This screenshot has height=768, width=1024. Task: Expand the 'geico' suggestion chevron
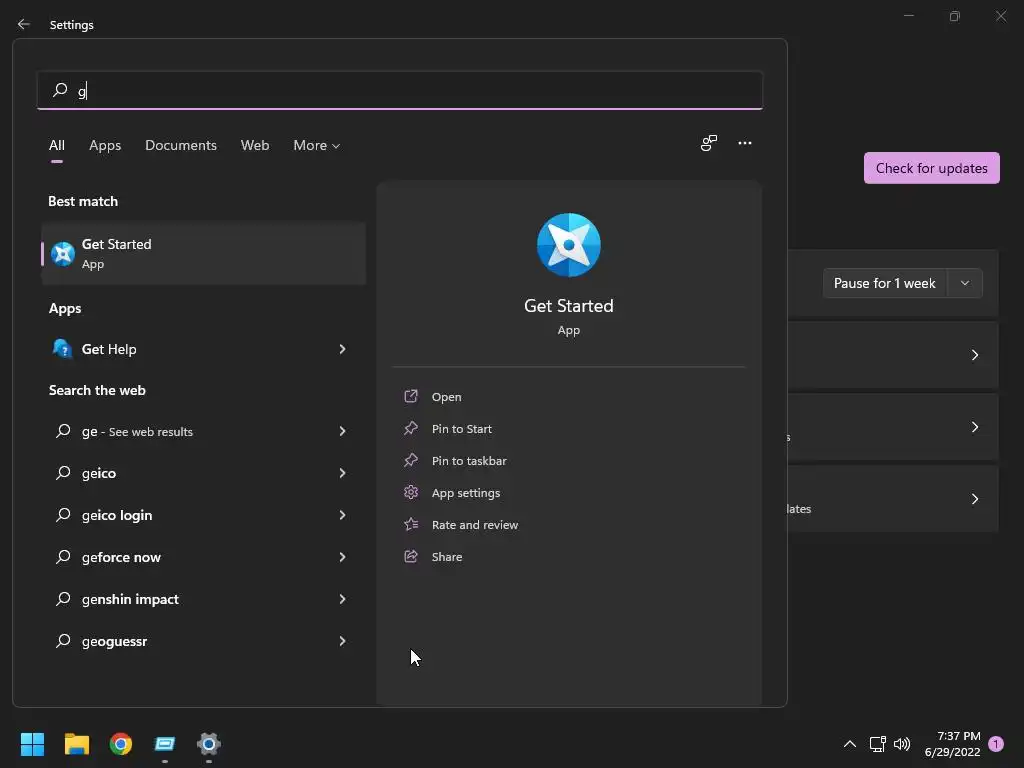(342, 473)
